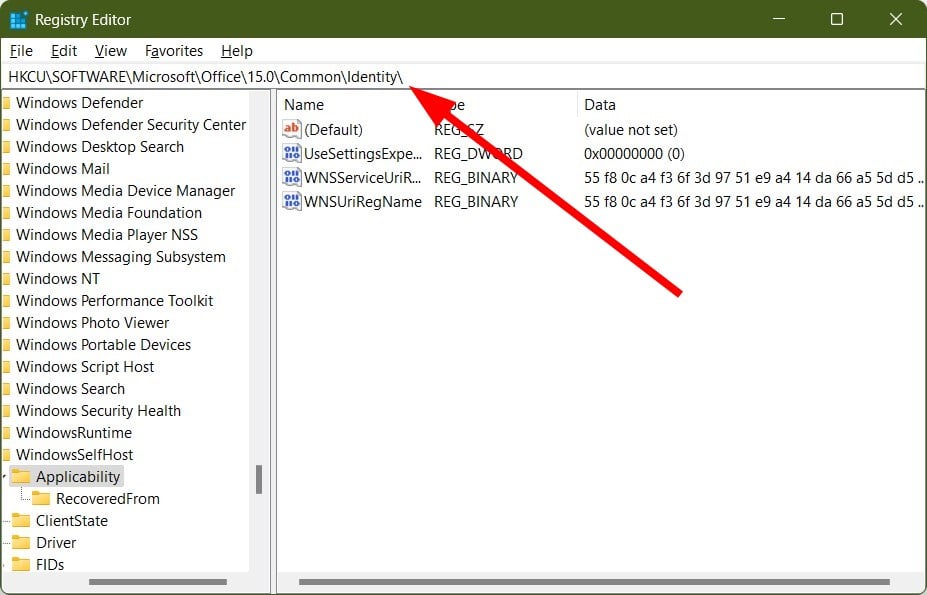The image size is (927, 595).
Task: Select Windows Search key
Action: coord(70,389)
